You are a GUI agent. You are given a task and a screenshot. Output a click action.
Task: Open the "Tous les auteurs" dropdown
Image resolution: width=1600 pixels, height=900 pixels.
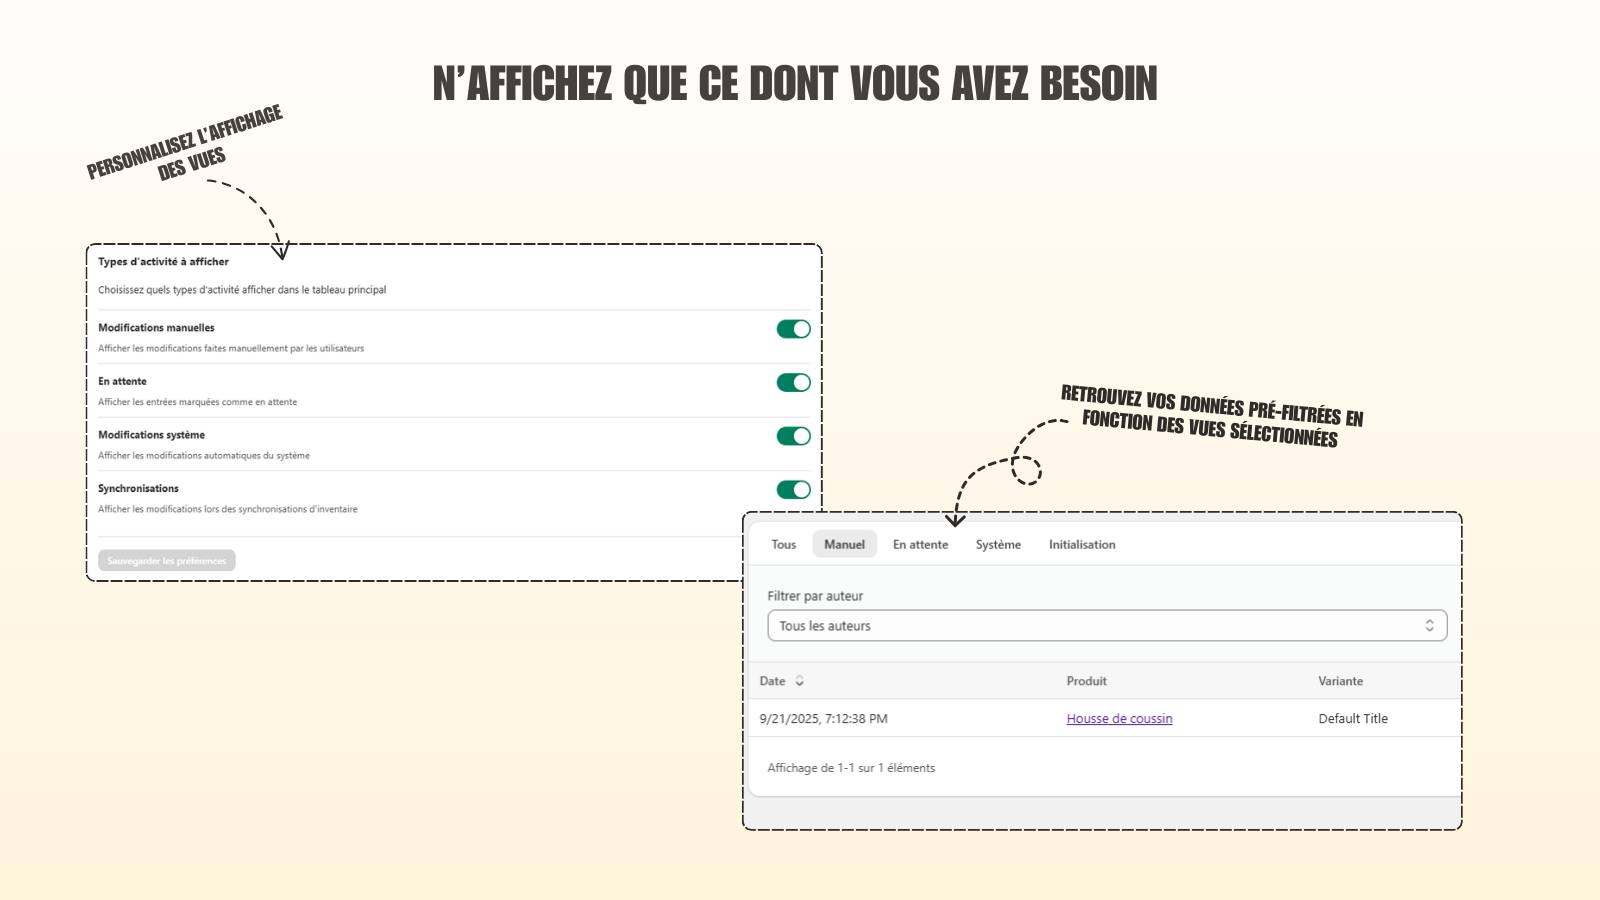tap(1106, 625)
